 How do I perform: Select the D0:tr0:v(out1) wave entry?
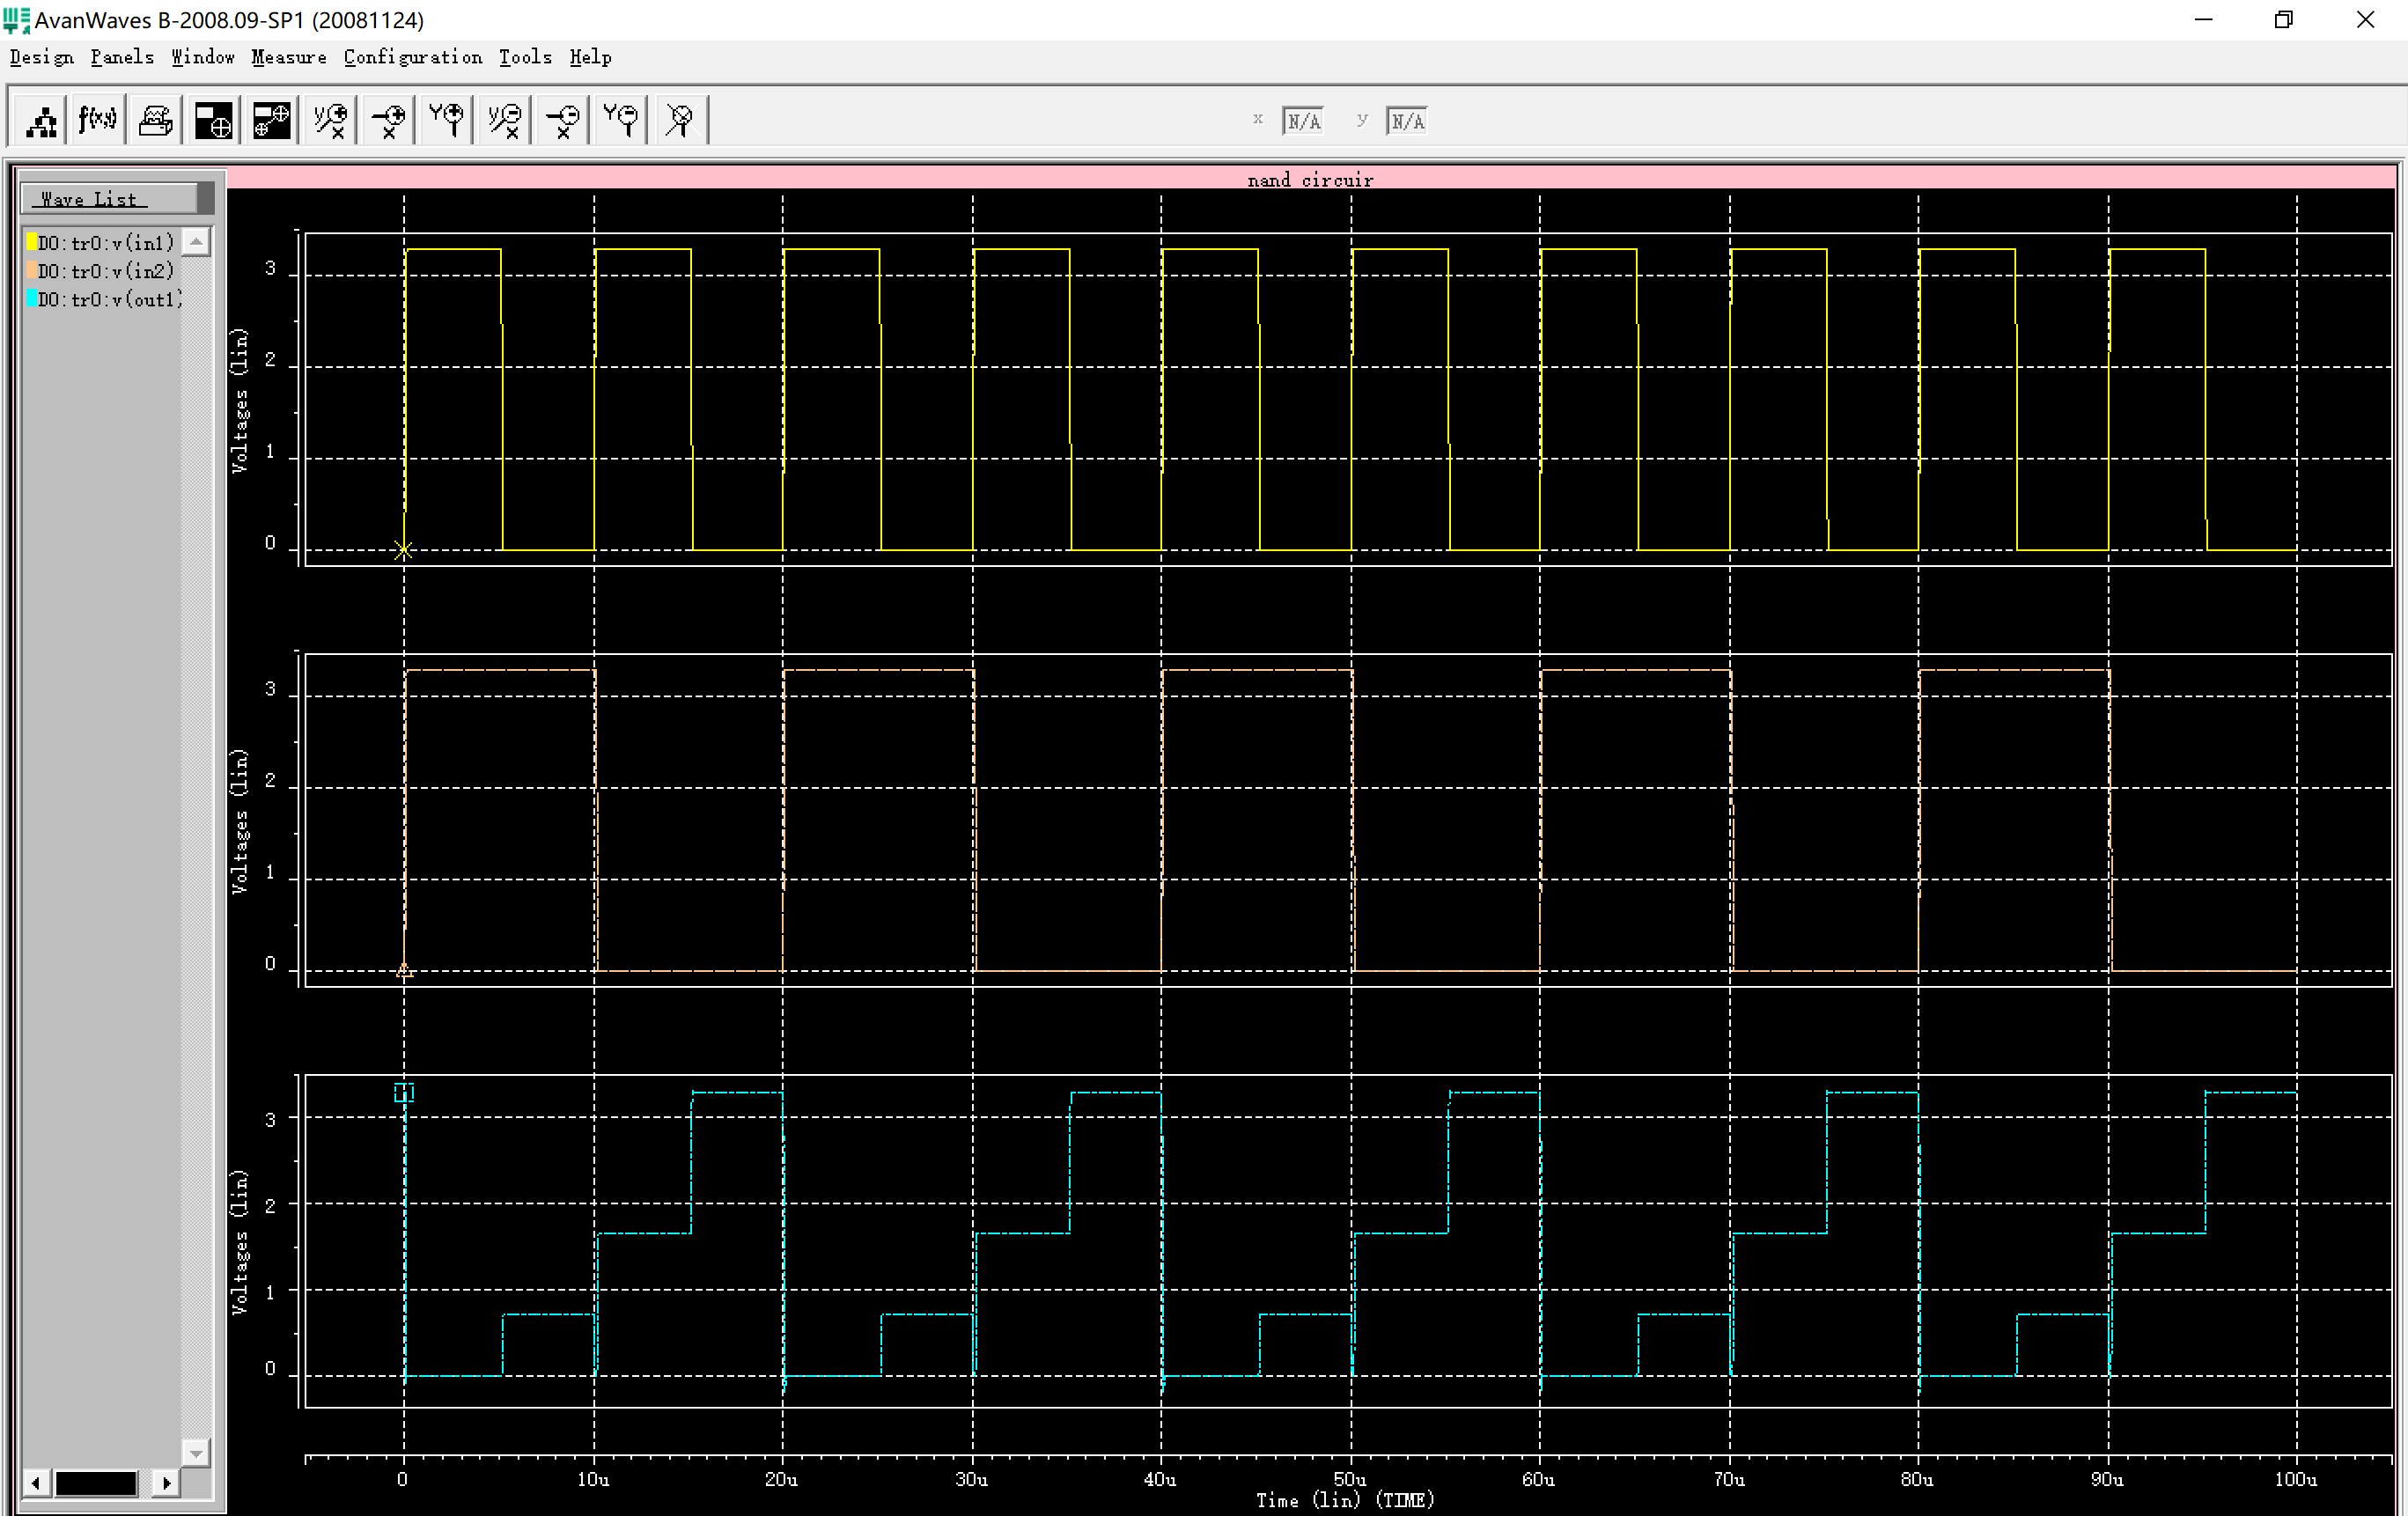105,299
